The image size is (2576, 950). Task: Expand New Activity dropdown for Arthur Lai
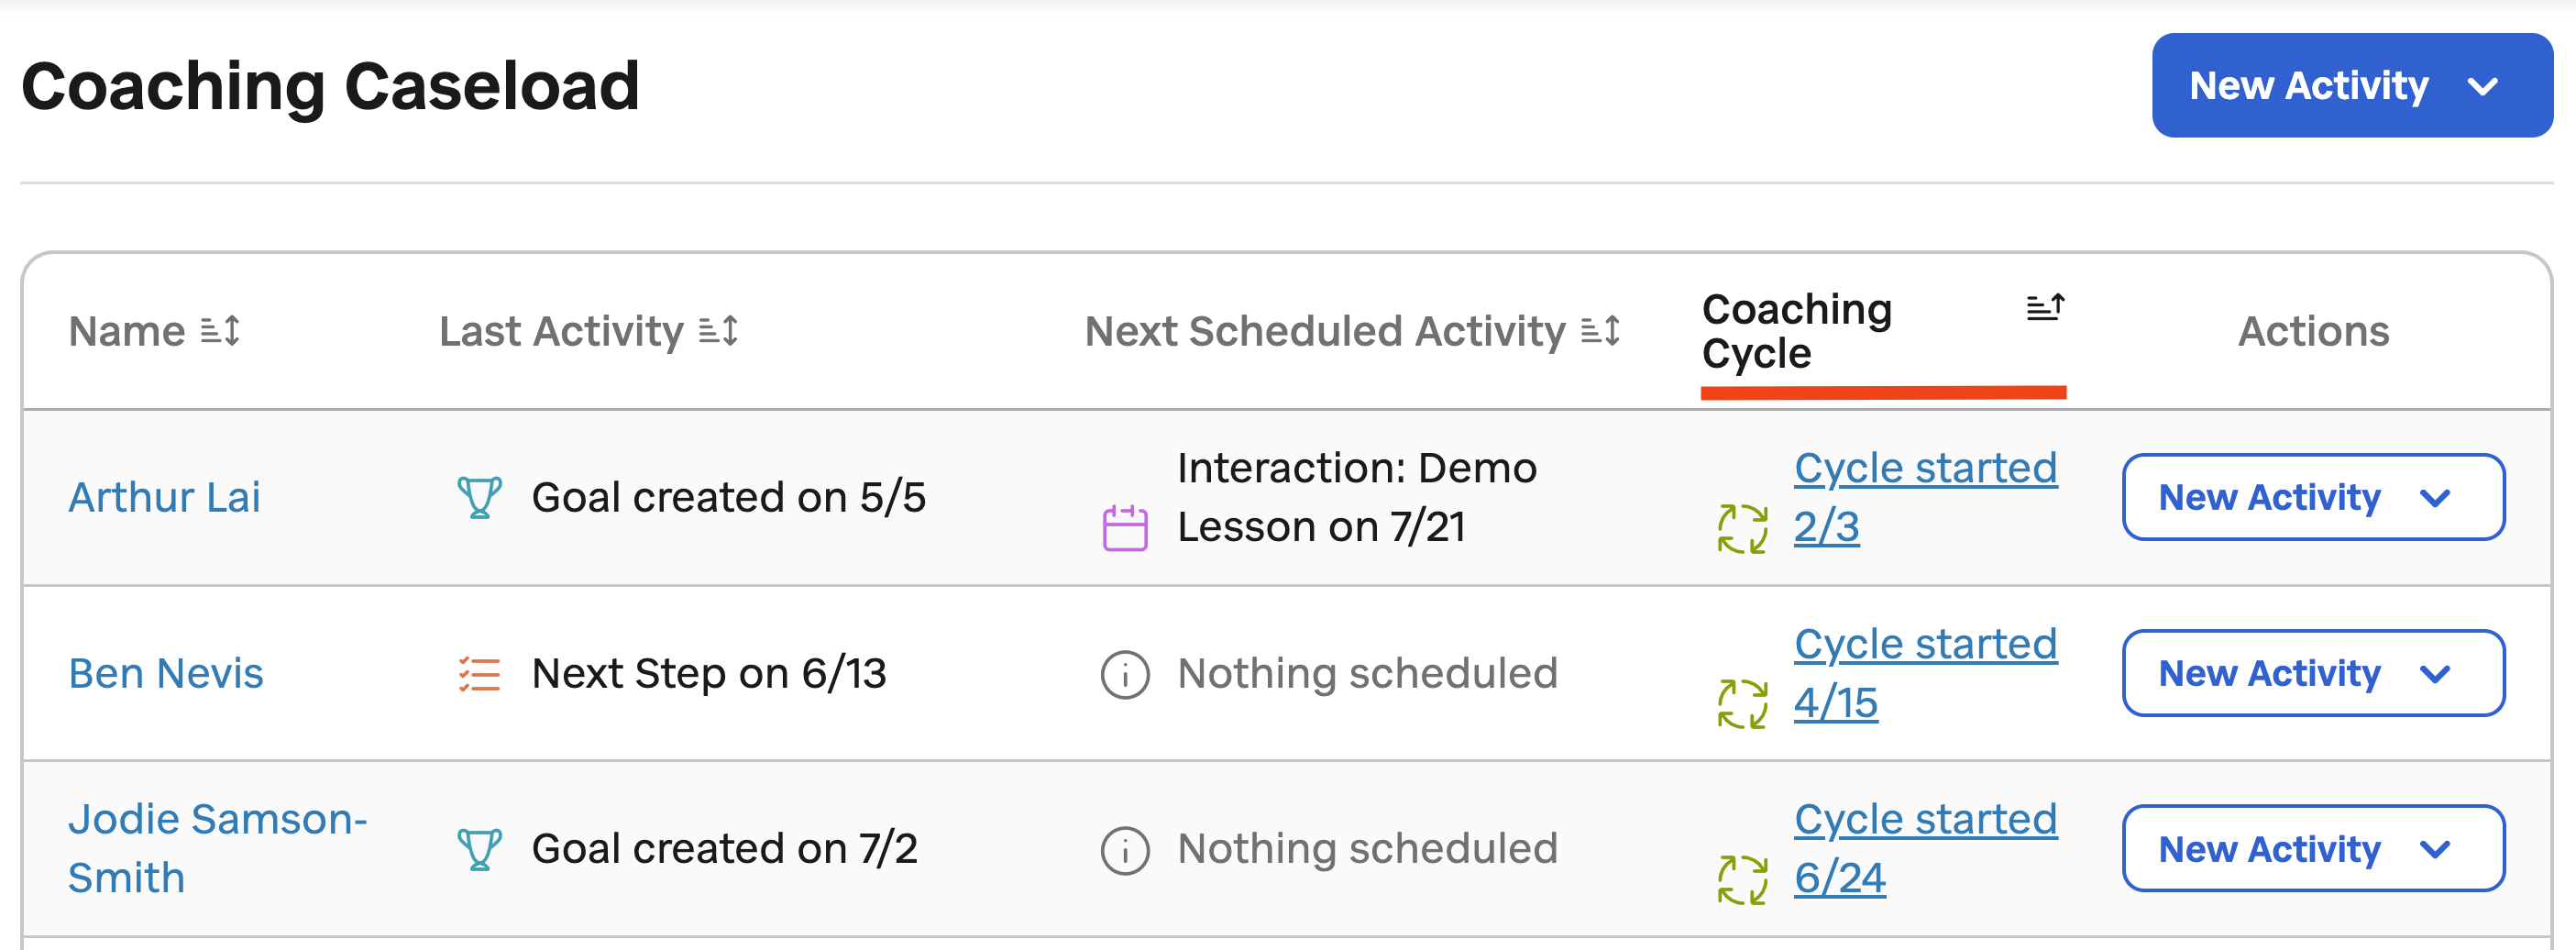pyautogui.click(x=2313, y=497)
